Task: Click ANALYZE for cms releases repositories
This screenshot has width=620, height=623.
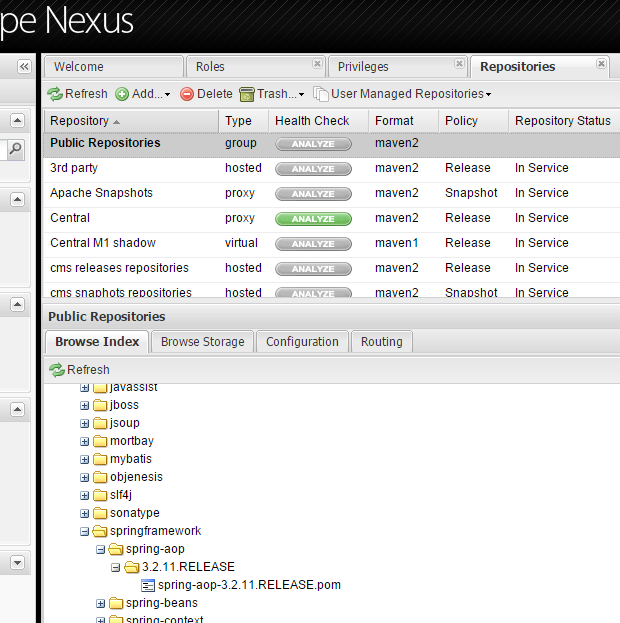Action: coord(313,269)
